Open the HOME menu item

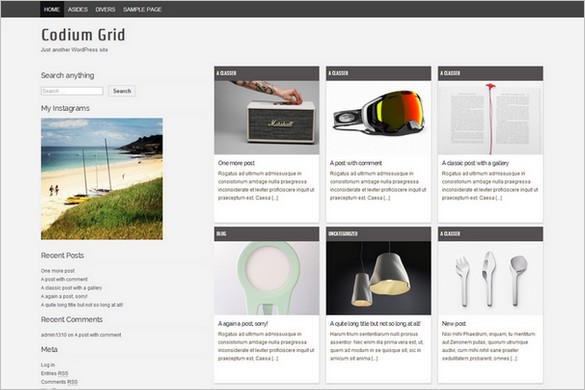coord(52,9)
